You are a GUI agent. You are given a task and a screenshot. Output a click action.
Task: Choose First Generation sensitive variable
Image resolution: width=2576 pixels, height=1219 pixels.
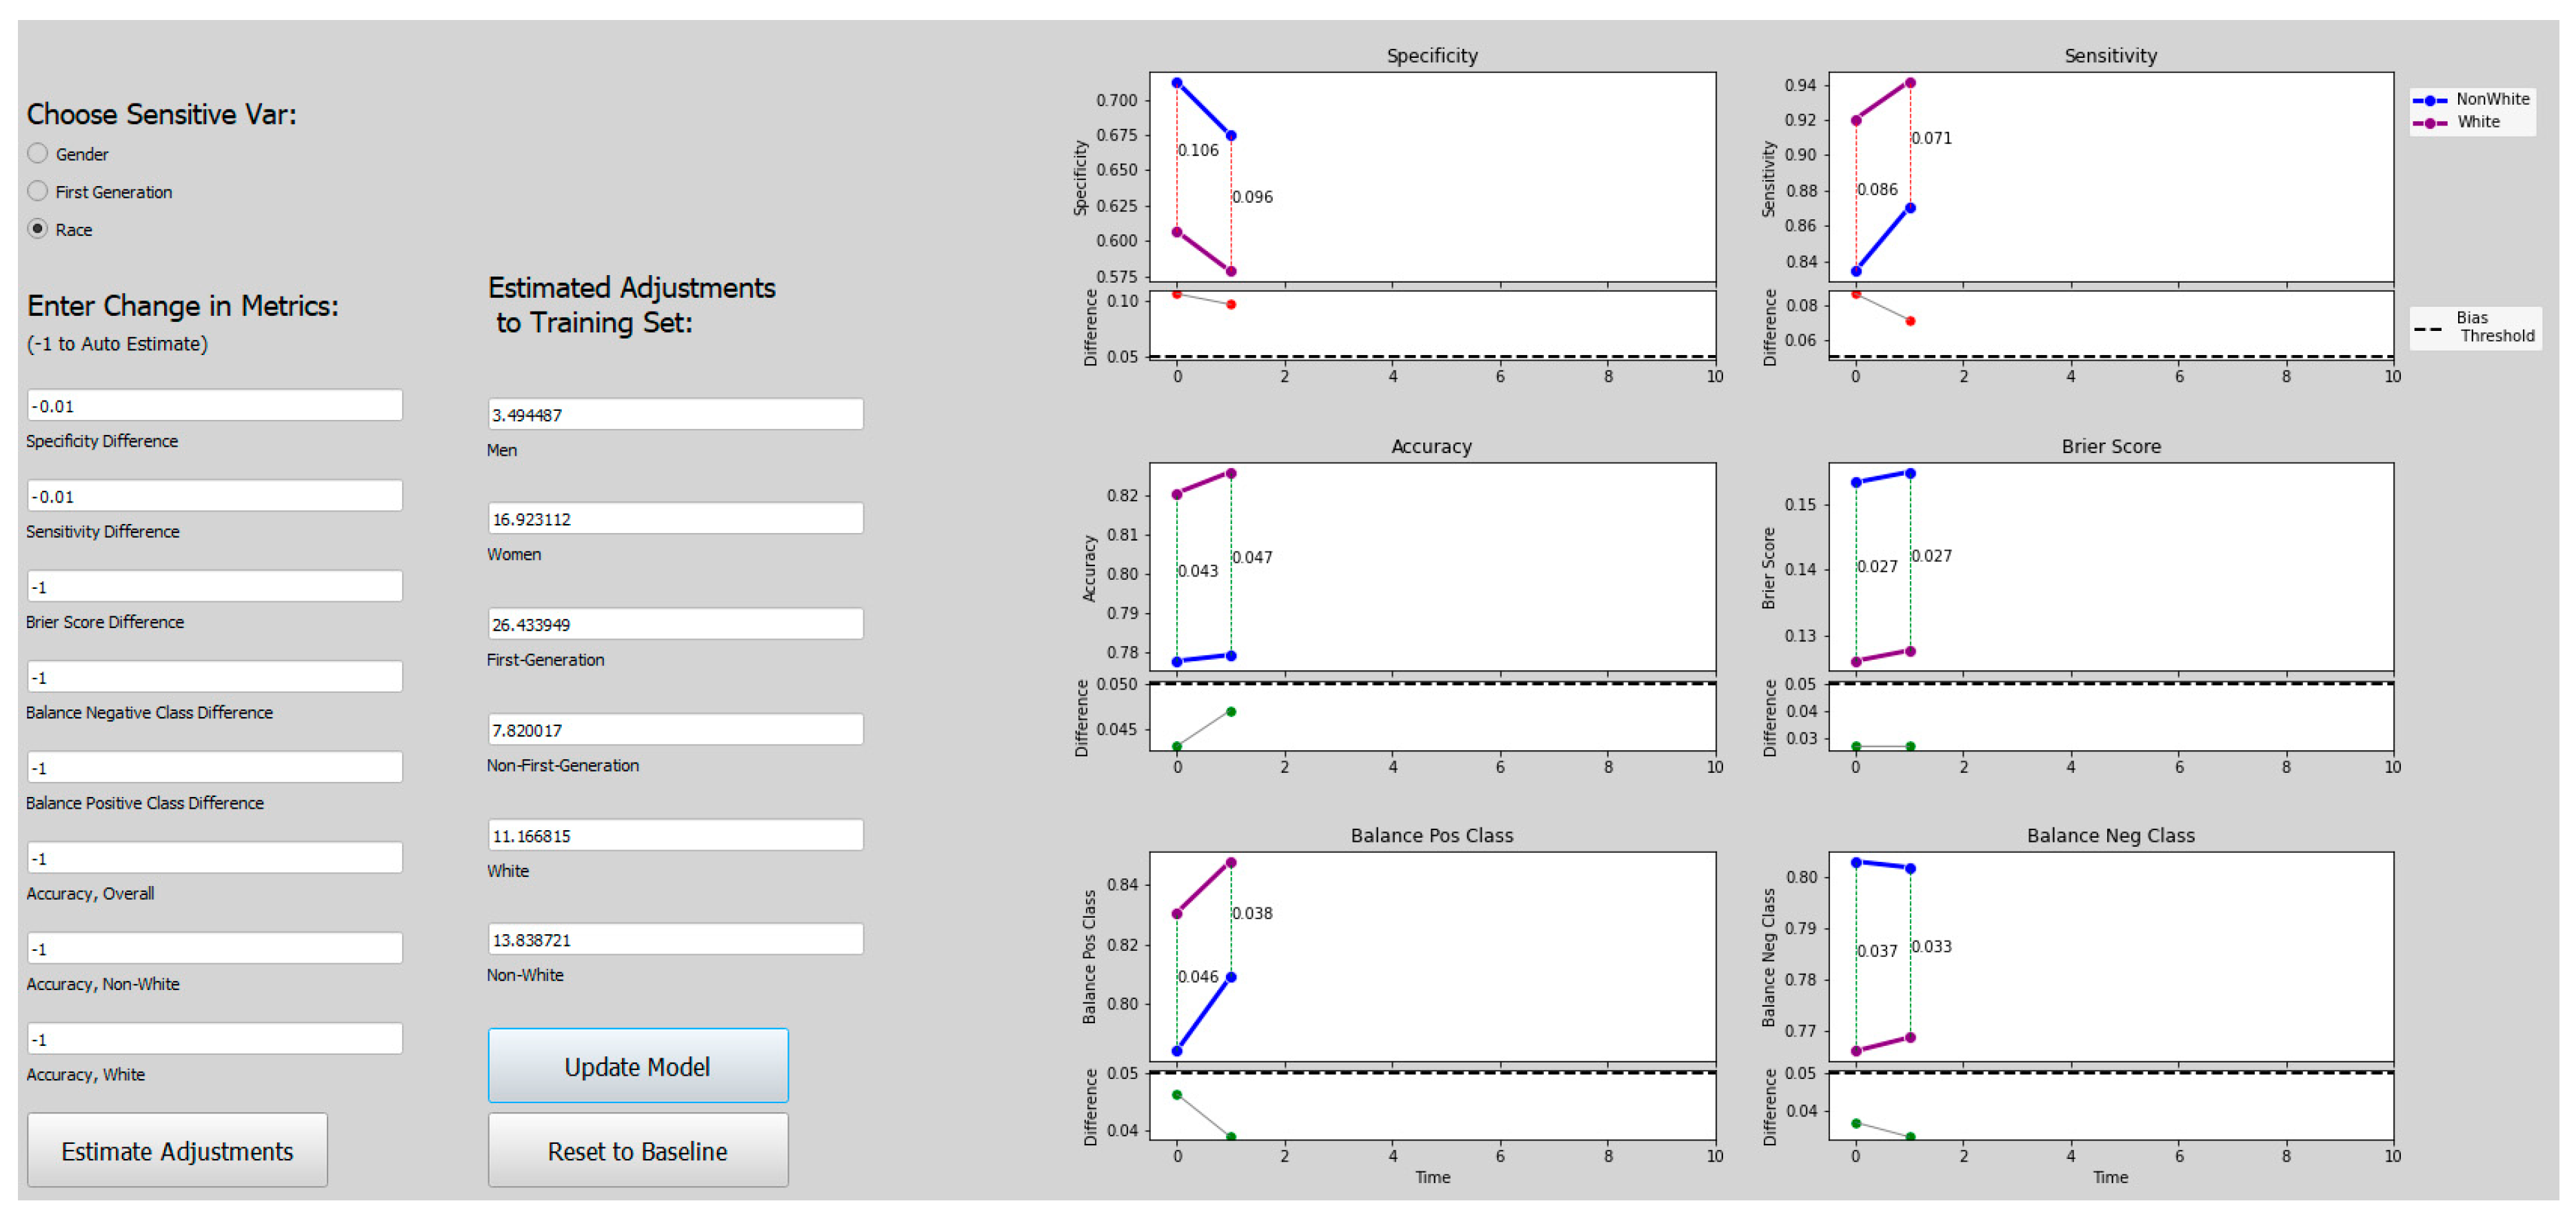click(38, 191)
